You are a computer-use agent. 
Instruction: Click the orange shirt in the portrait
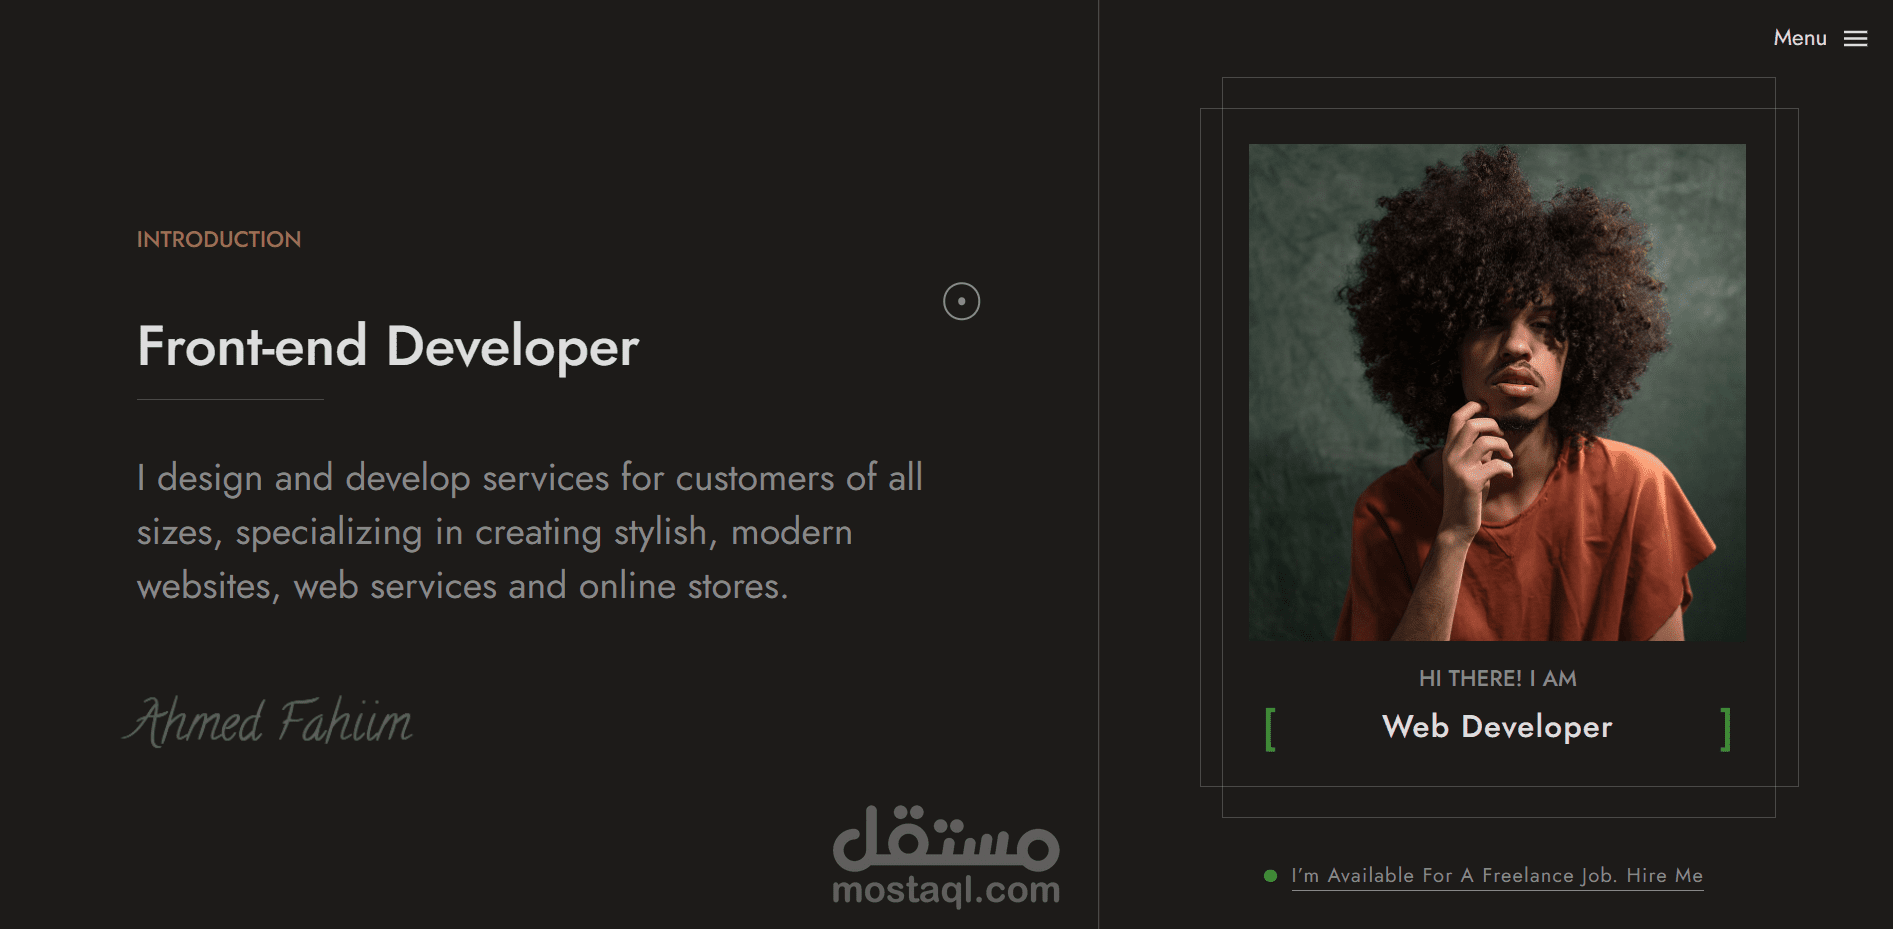point(1530,560)
